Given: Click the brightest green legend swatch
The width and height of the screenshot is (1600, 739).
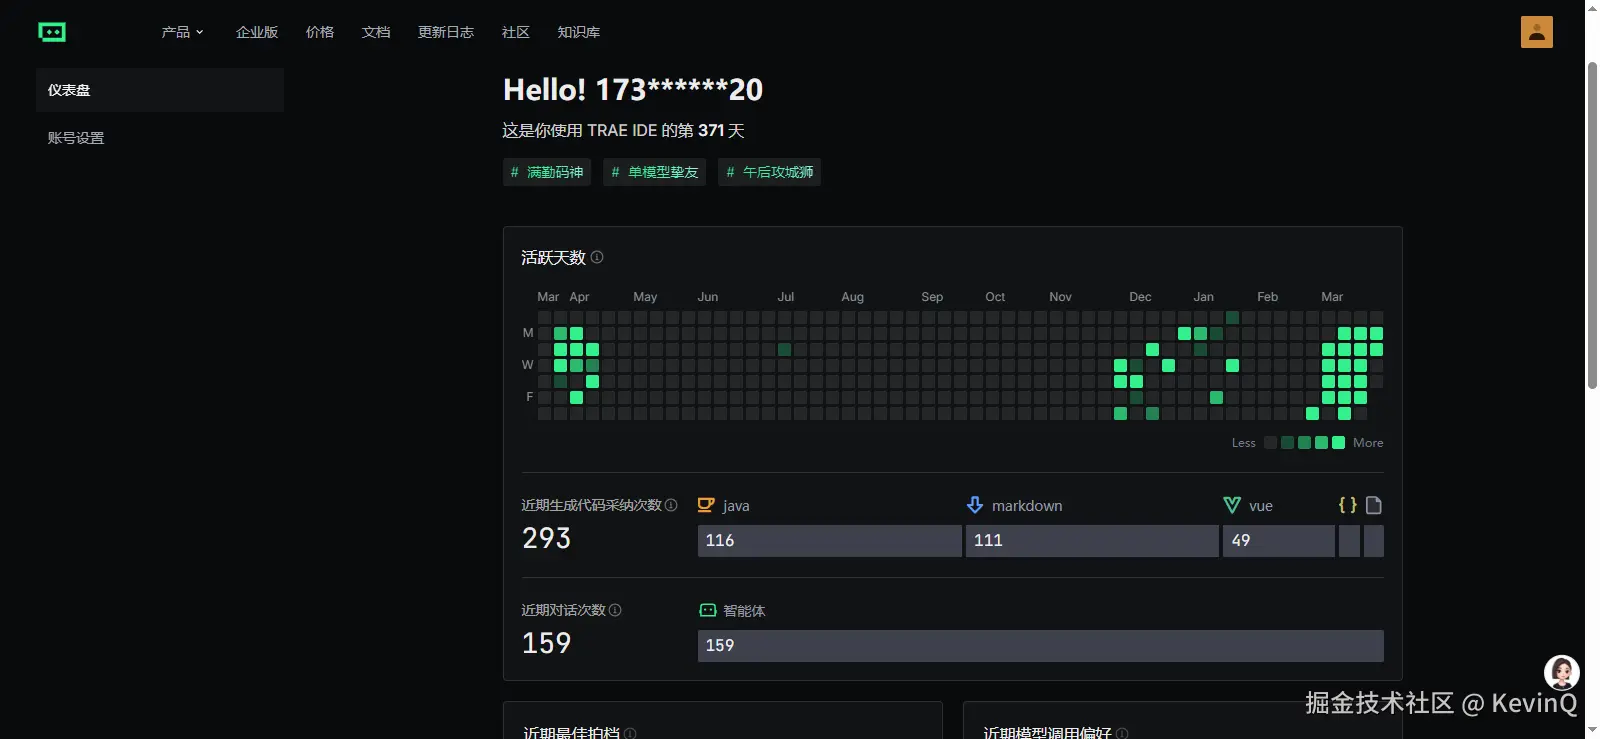Looking at the screenshot, I should [1338, 443].
